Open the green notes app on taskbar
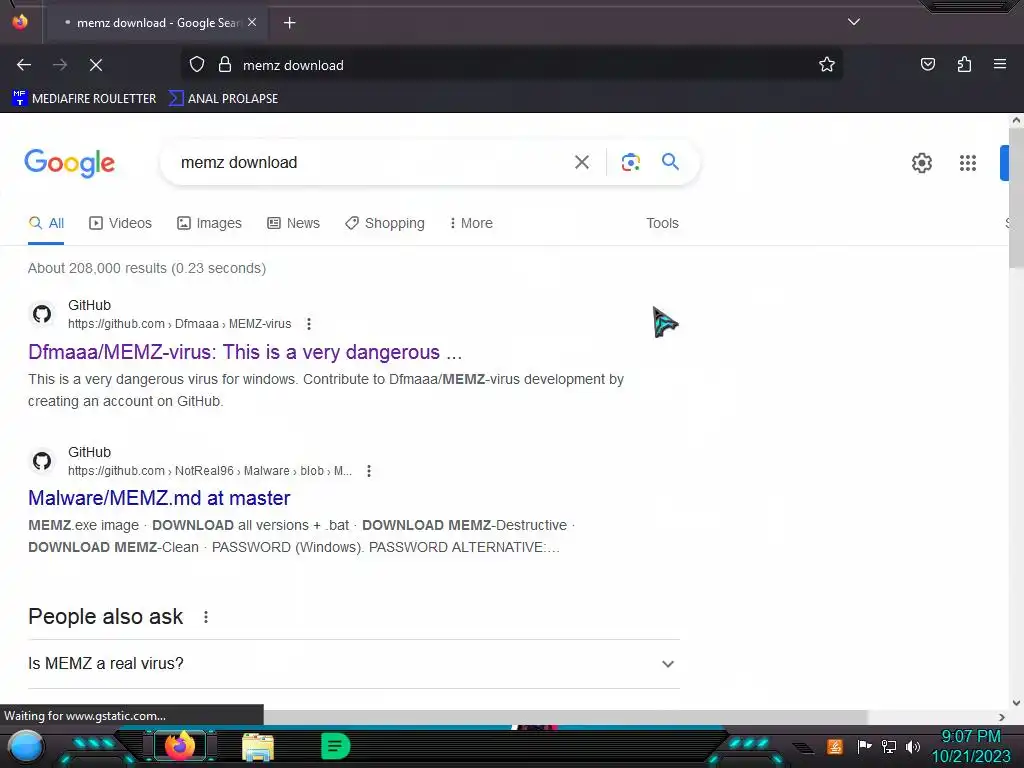Viewport: 1024px width, 768px height. 336,746
